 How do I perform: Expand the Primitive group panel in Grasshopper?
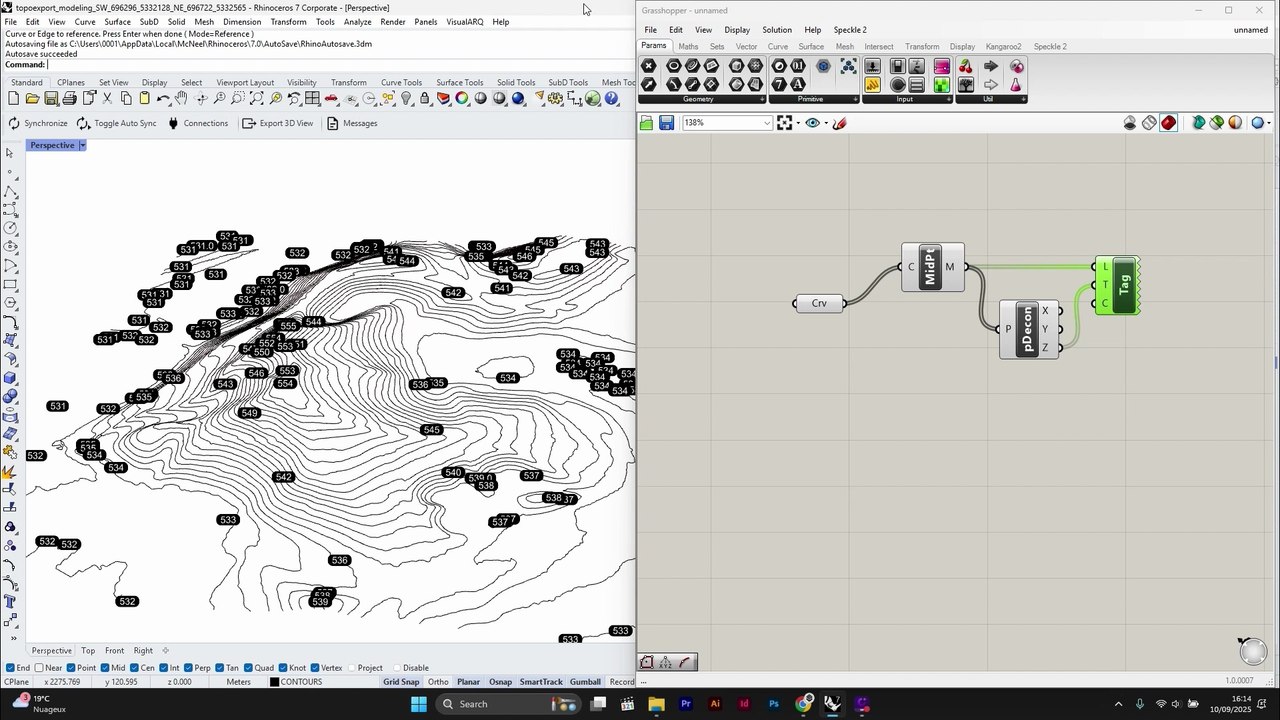coord(855,99)
